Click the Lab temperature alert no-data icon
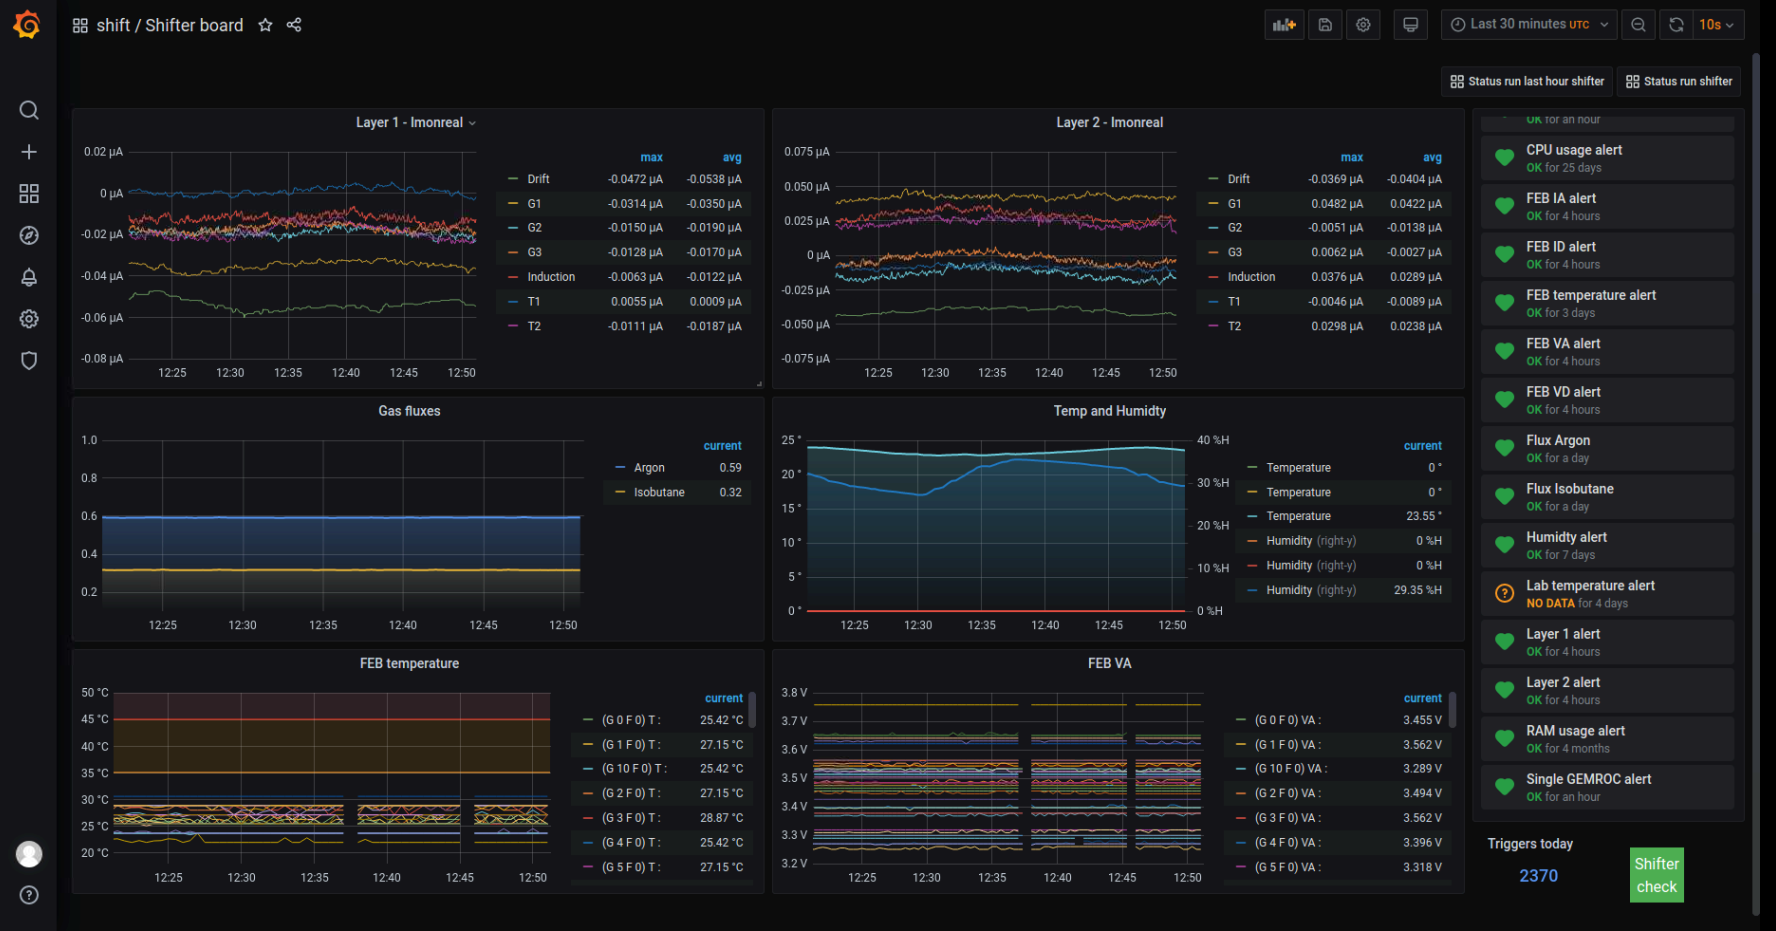The image size is (1776, 931). [x=1504, y=593]
